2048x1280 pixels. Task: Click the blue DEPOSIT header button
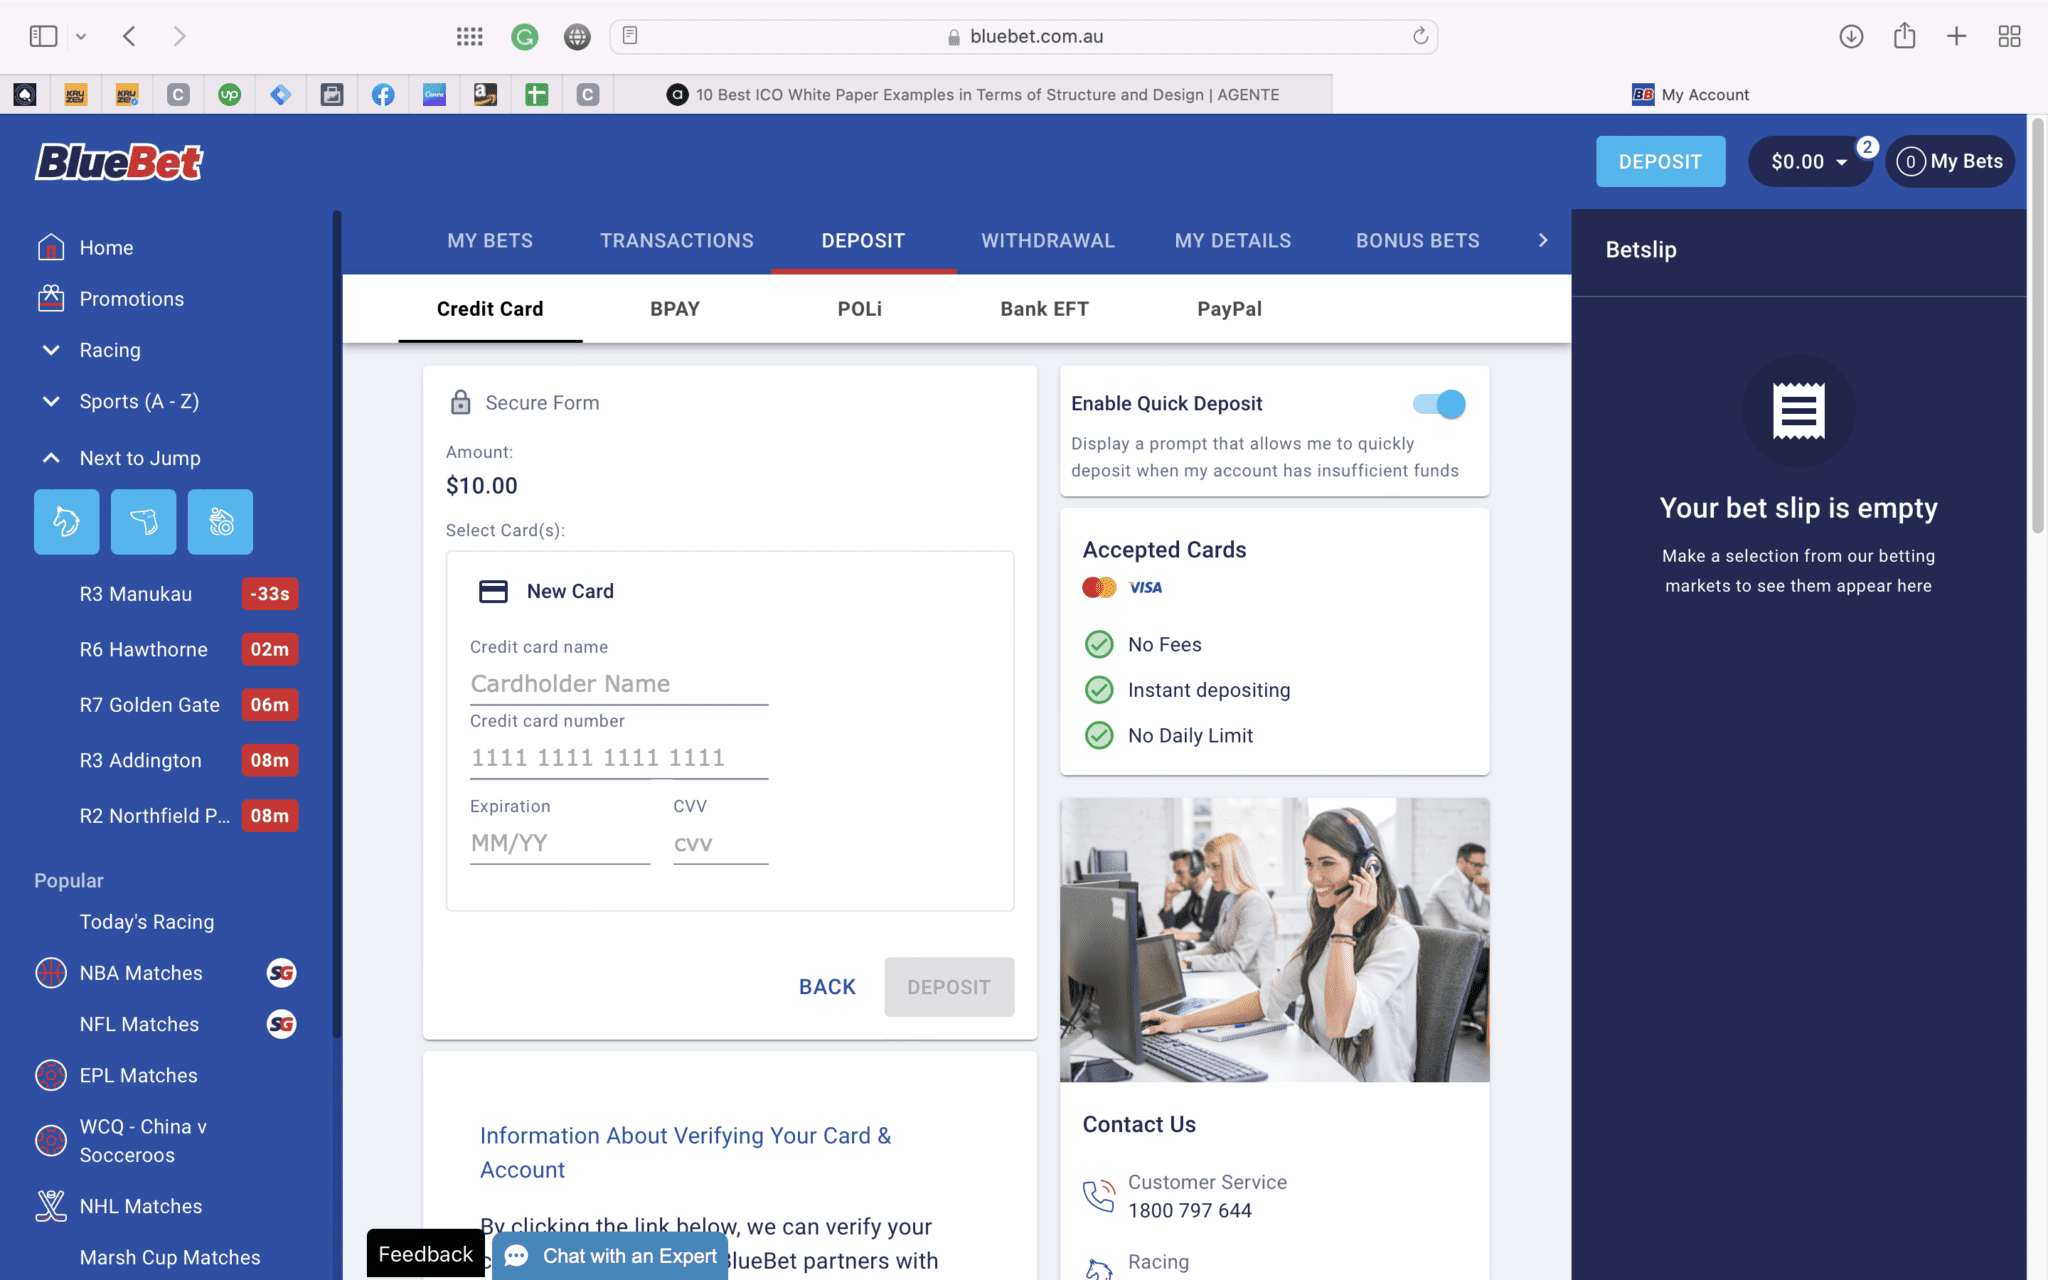[1660, 161]
